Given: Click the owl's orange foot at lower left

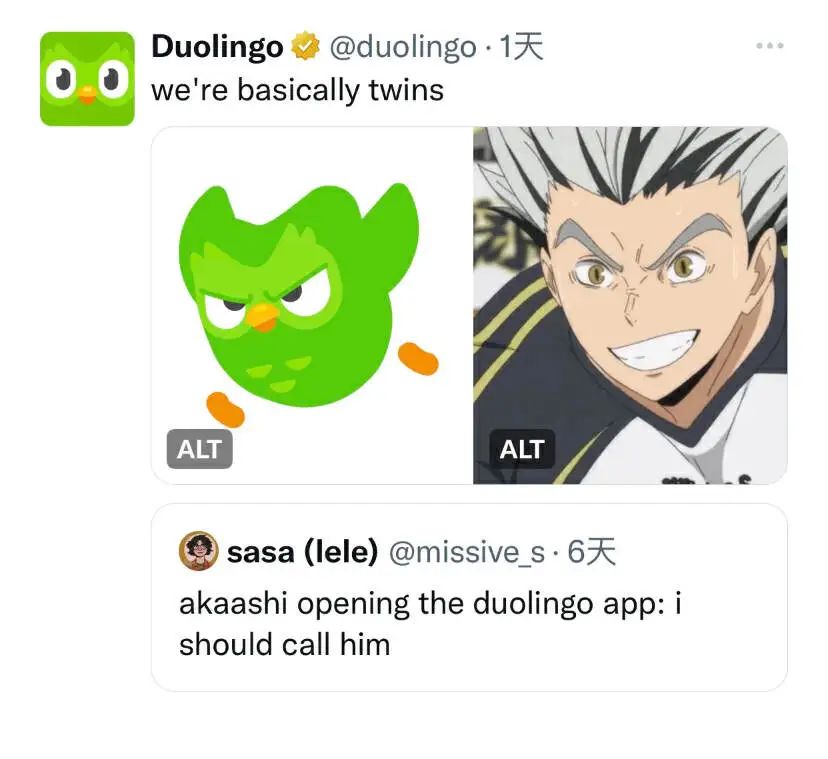Looking at the screenshot, I should 225,409.
